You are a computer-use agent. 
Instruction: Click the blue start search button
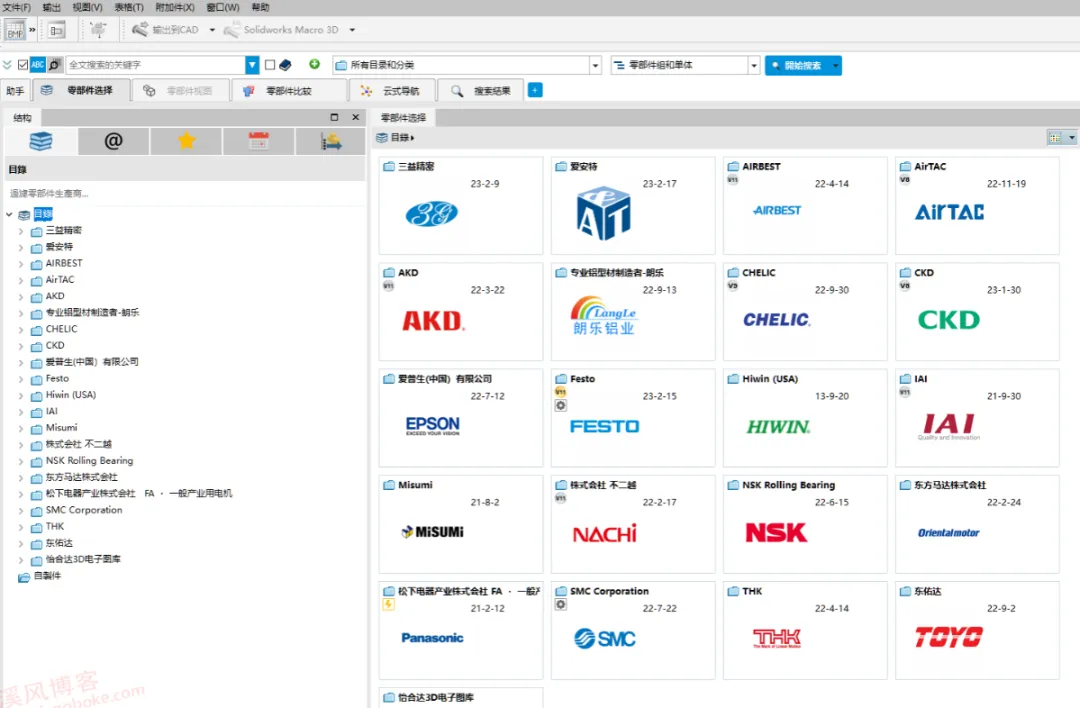pos(798,65)
